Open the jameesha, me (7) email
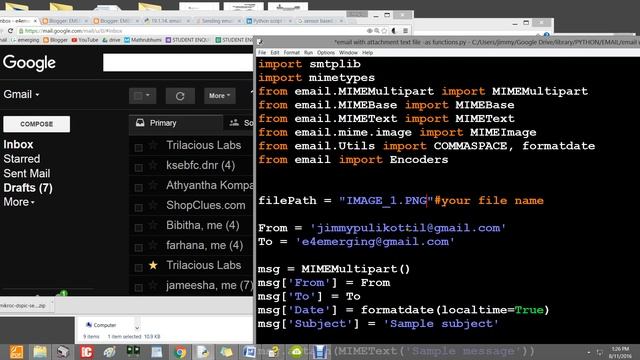This screenshot has height=360, width=640. 209,285
